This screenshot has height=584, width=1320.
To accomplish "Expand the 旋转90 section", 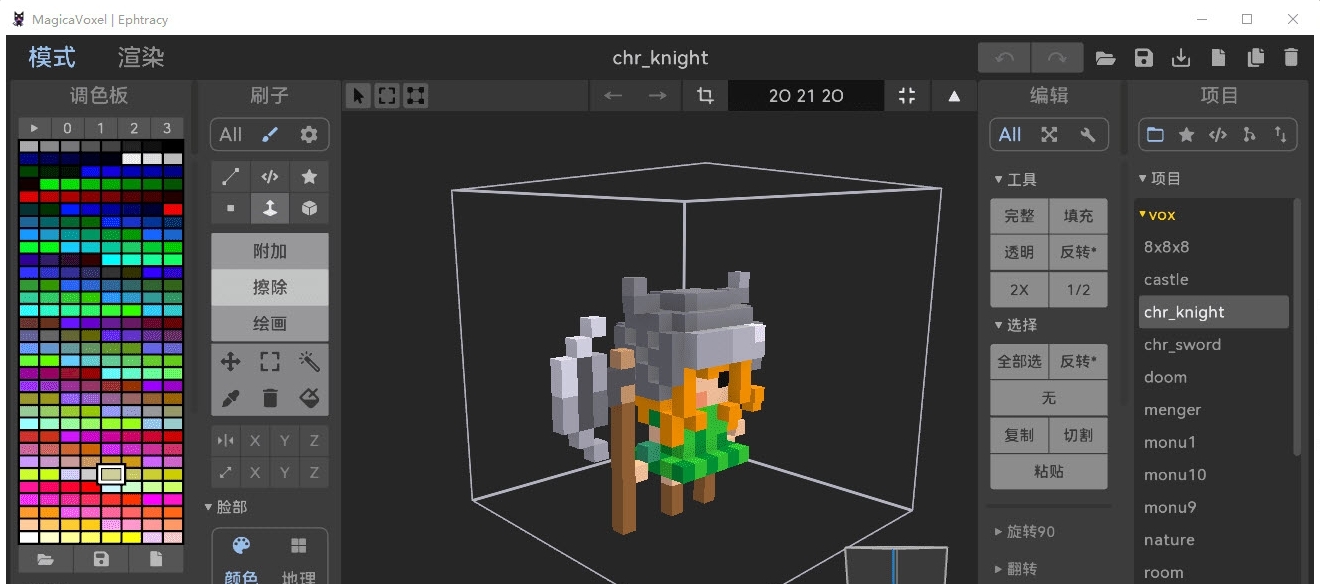I will coord(1022,531).
